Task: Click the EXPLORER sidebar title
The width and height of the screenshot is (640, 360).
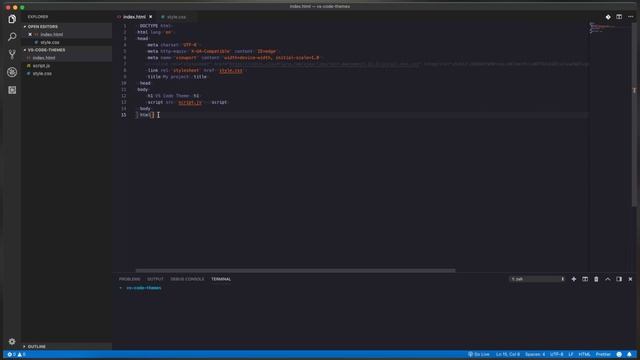Action: (38, 17)
